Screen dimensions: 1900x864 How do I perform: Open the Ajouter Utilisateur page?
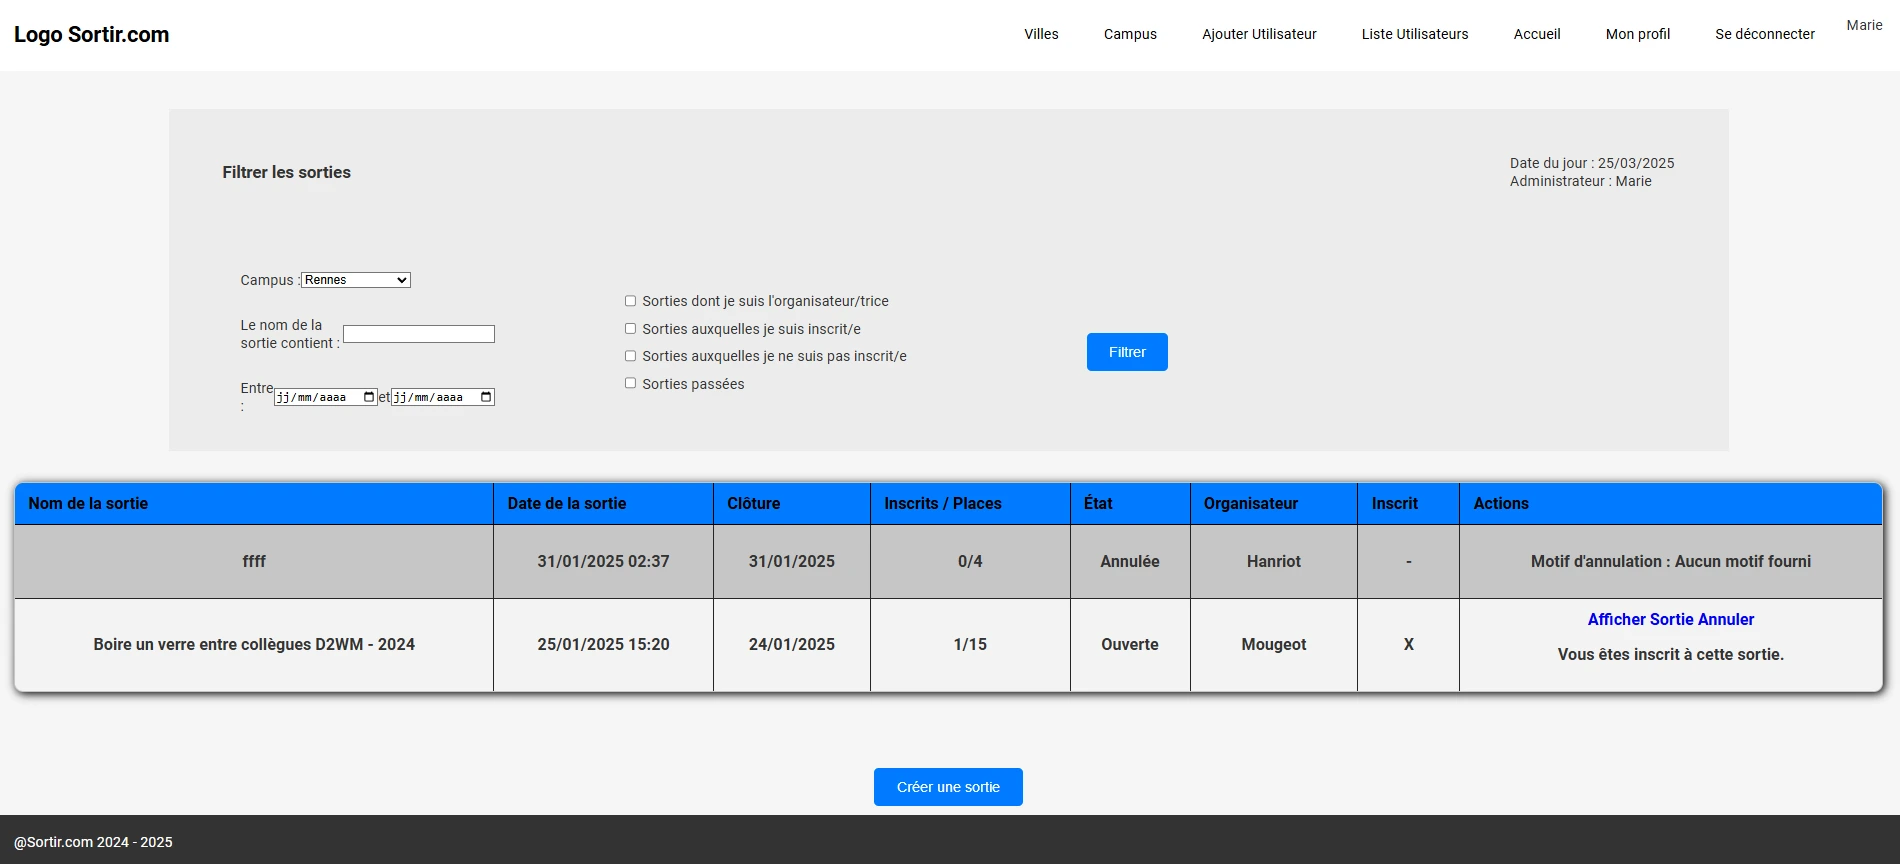point(1259,34)
